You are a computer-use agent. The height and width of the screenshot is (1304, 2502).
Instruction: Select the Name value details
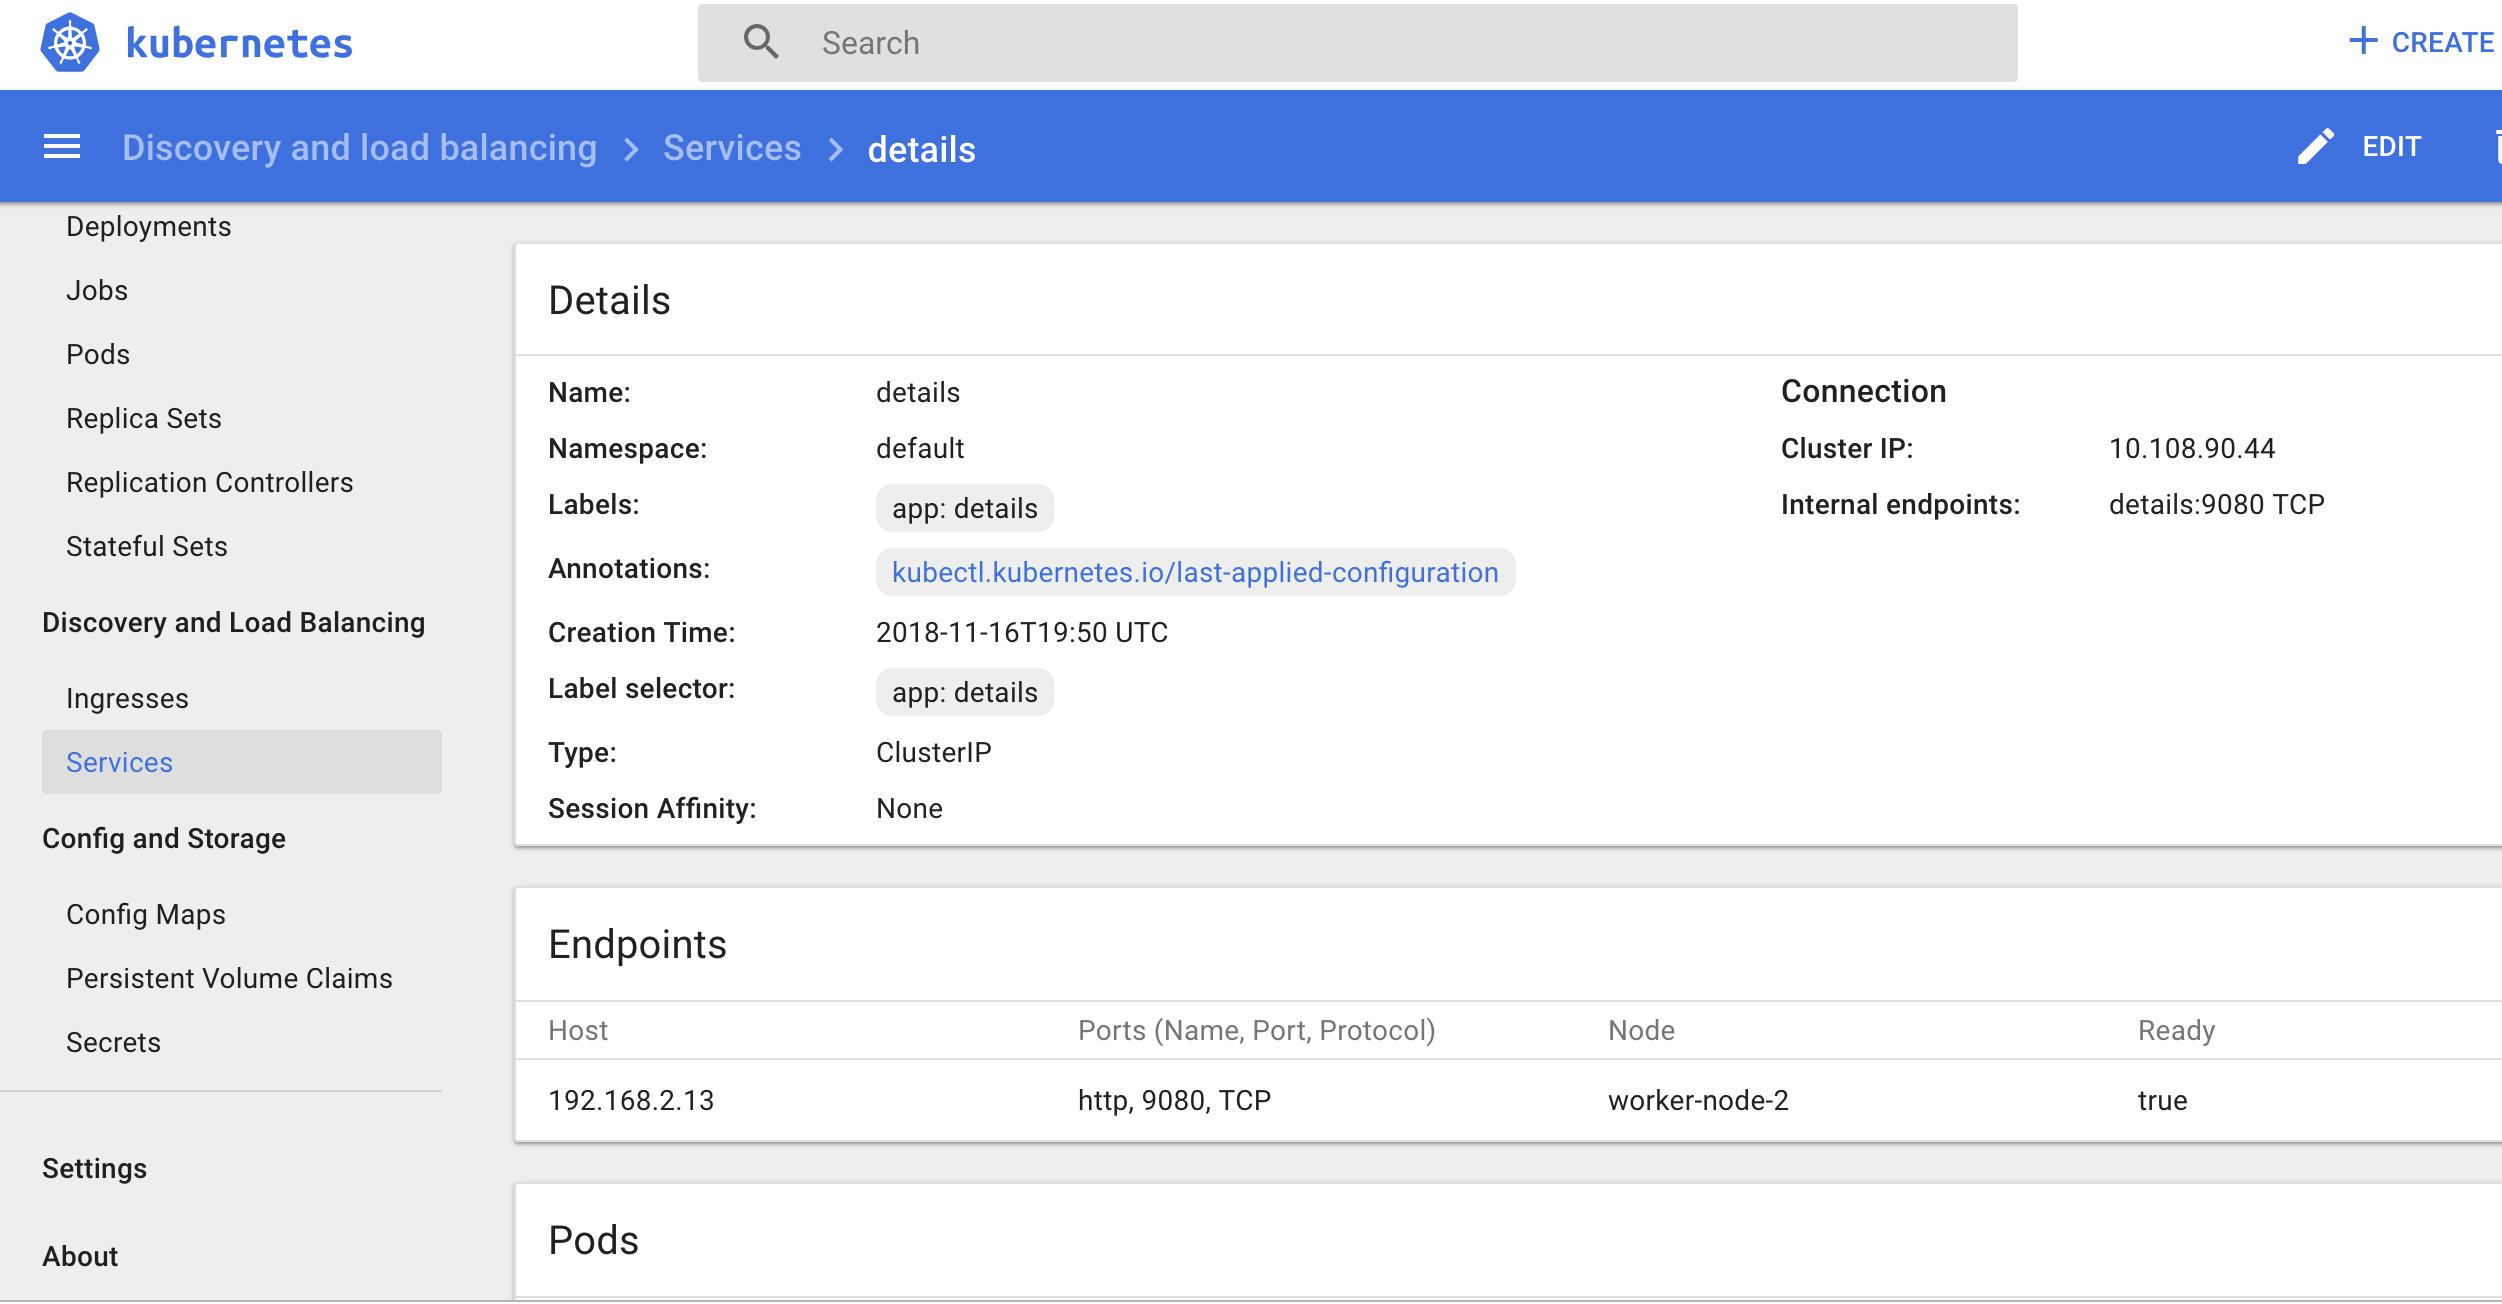[x=917, y=392]
